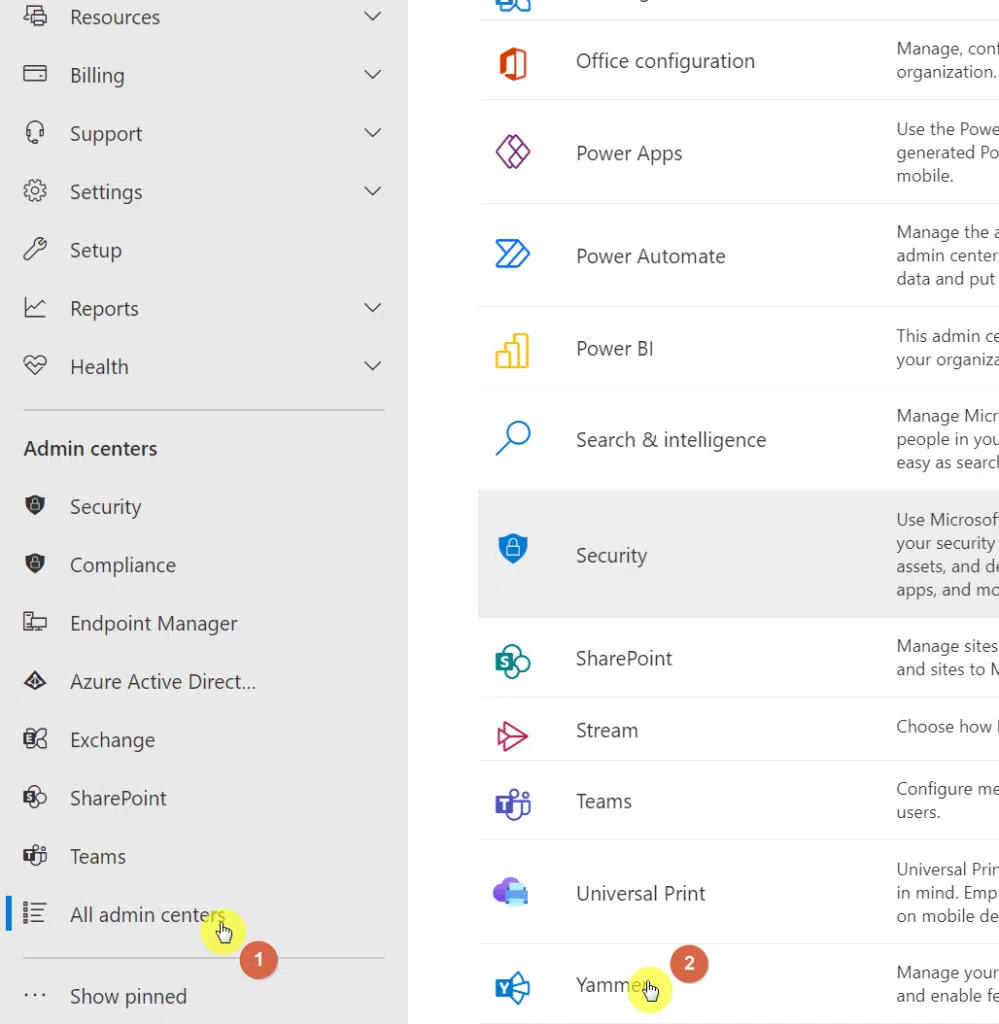Click the Universal Print cloud icon

[x=511, y=891]
